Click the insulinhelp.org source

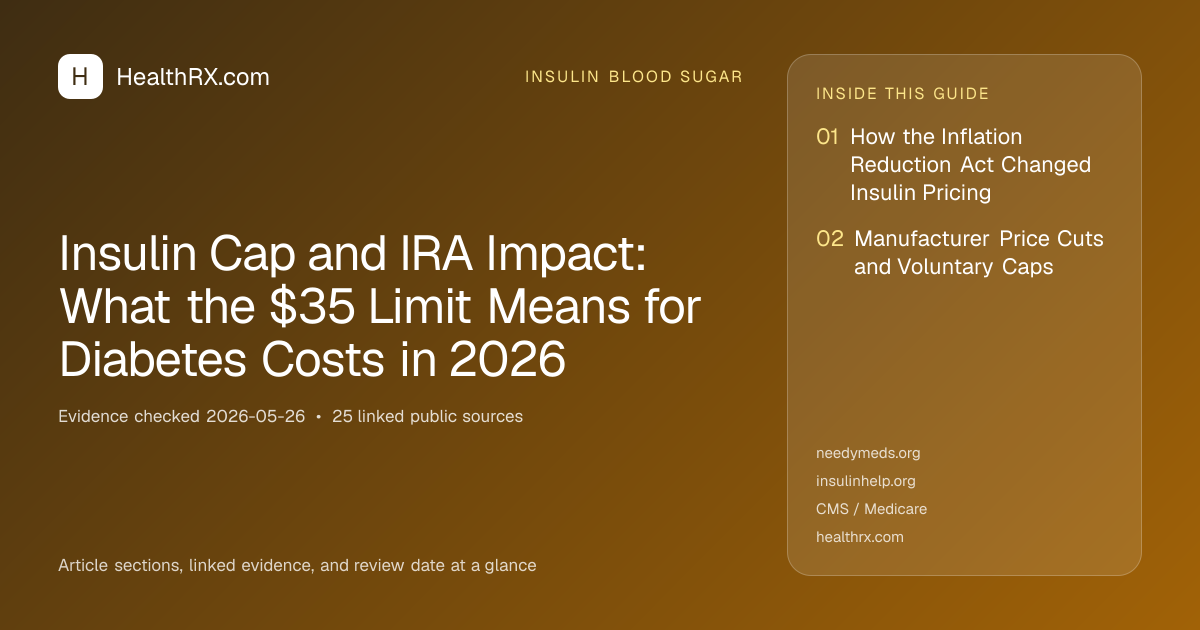tap(866, 481)
